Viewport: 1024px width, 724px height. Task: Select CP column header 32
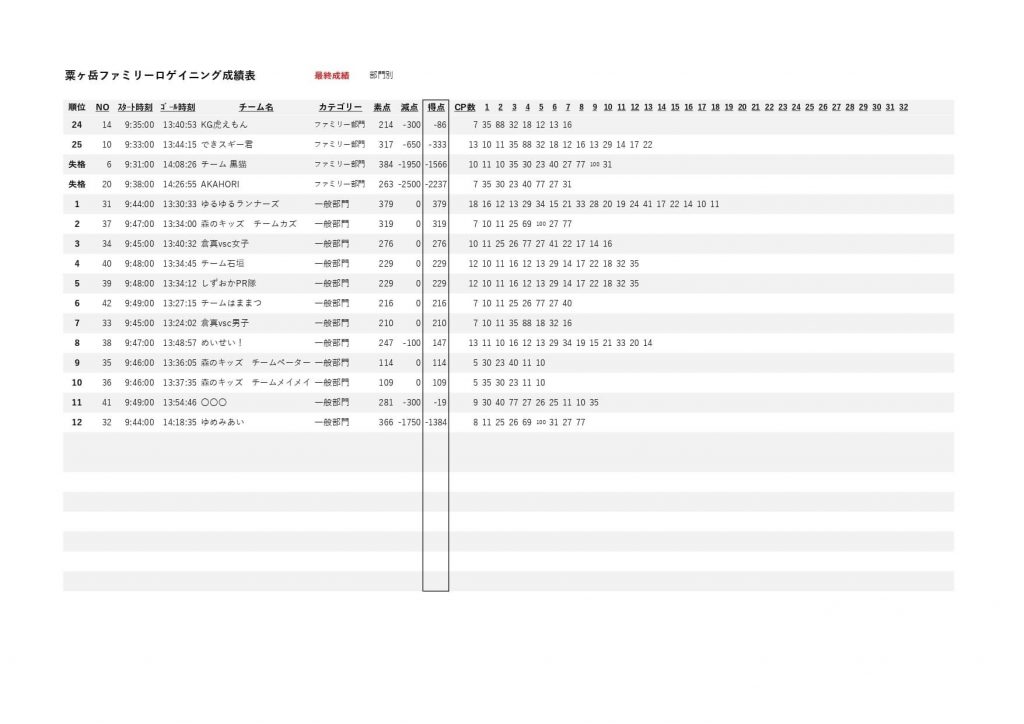[x=903, y=107]
